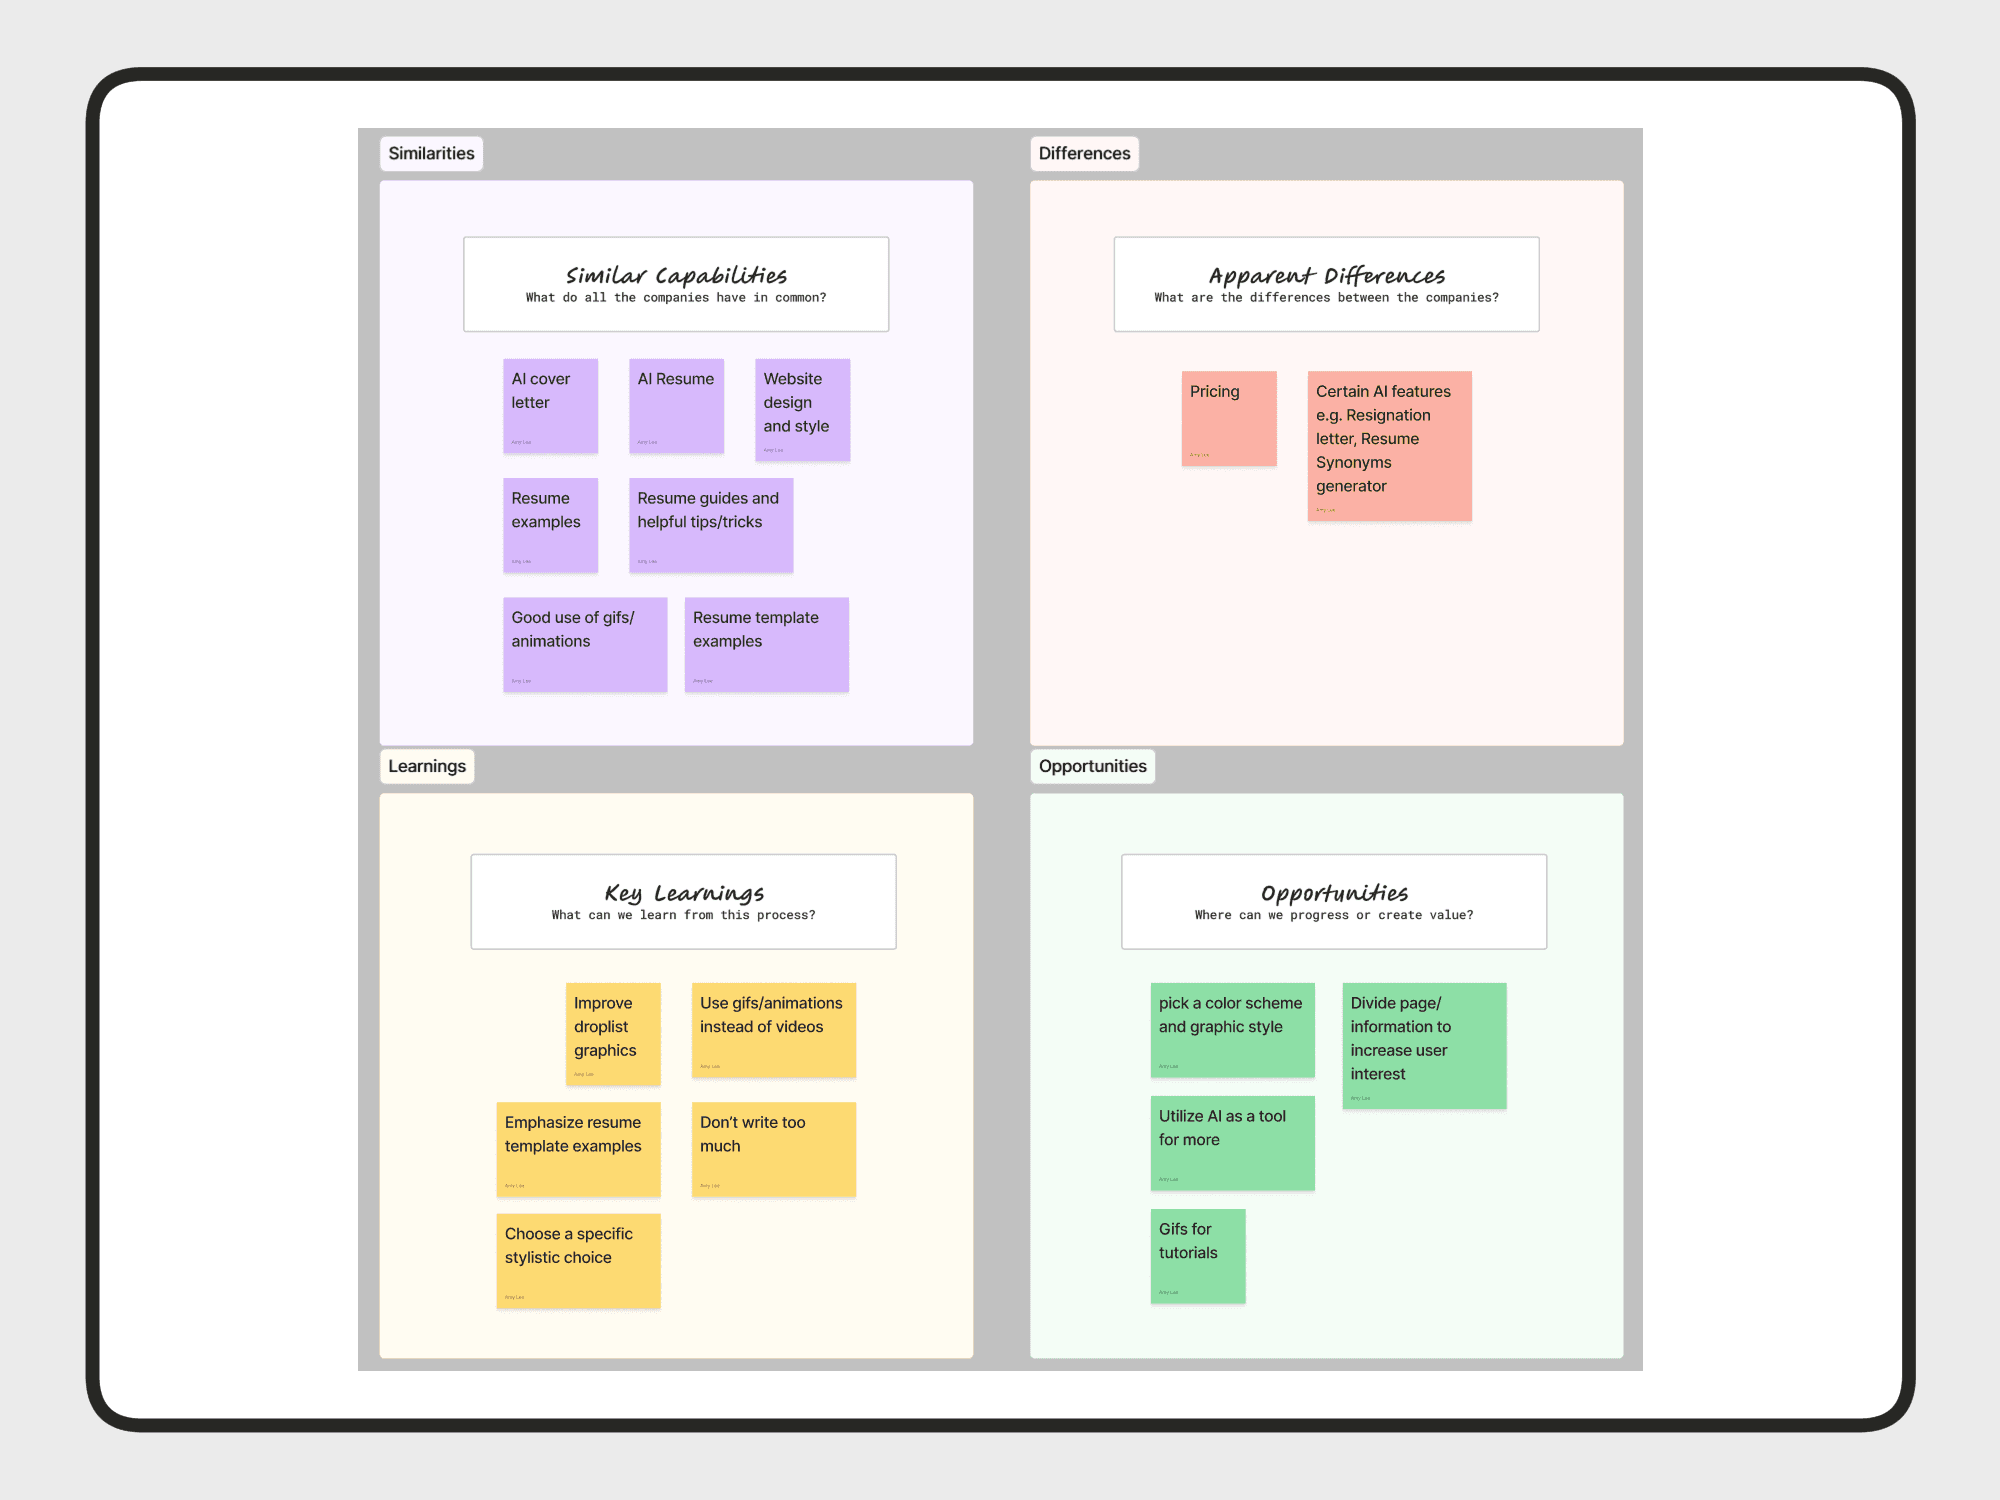This screenshot has height=1500, width=2000.
Task: Click the 'Don't write too much' note
Action: pos(773,1149)
